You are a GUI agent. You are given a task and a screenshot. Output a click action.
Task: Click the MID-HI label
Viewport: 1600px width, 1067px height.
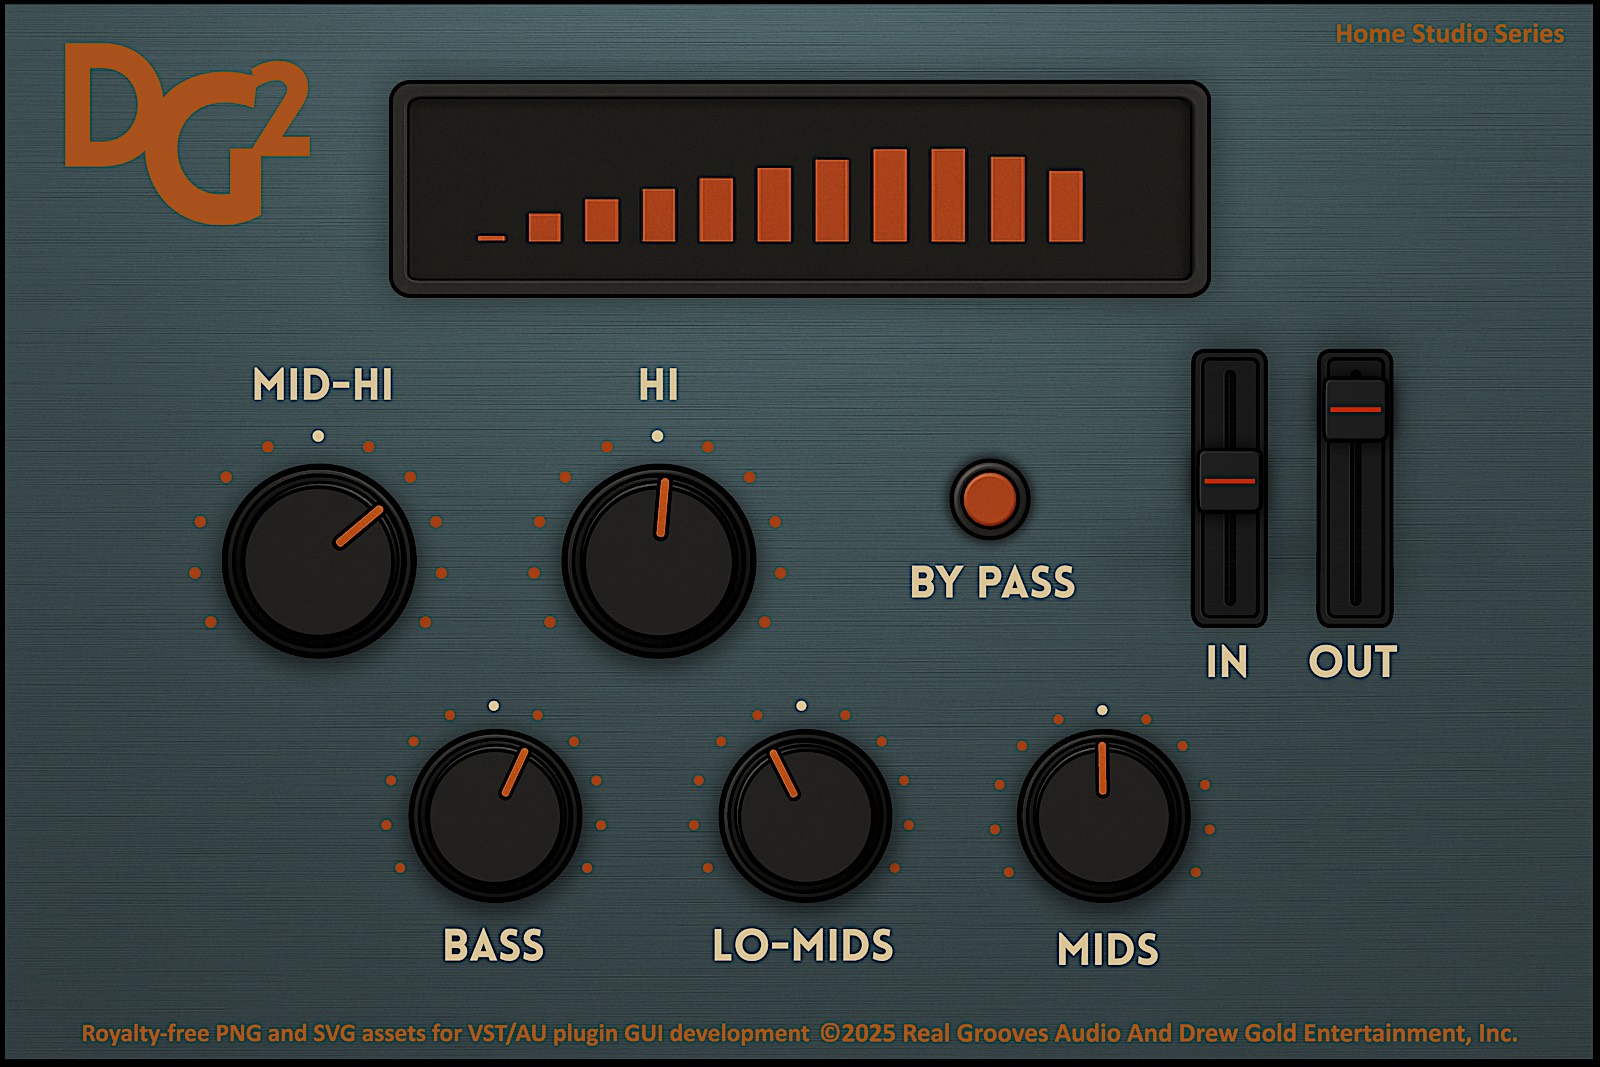pos(323,385)
